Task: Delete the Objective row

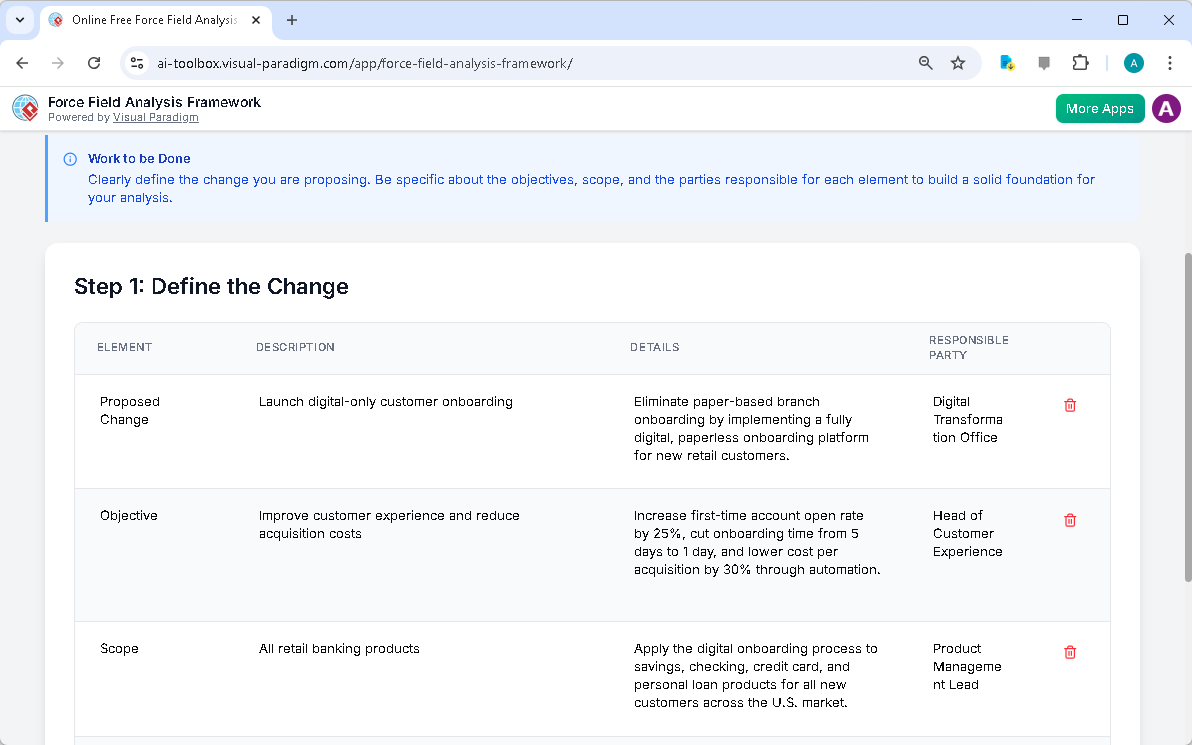Action: [1070, 520]
